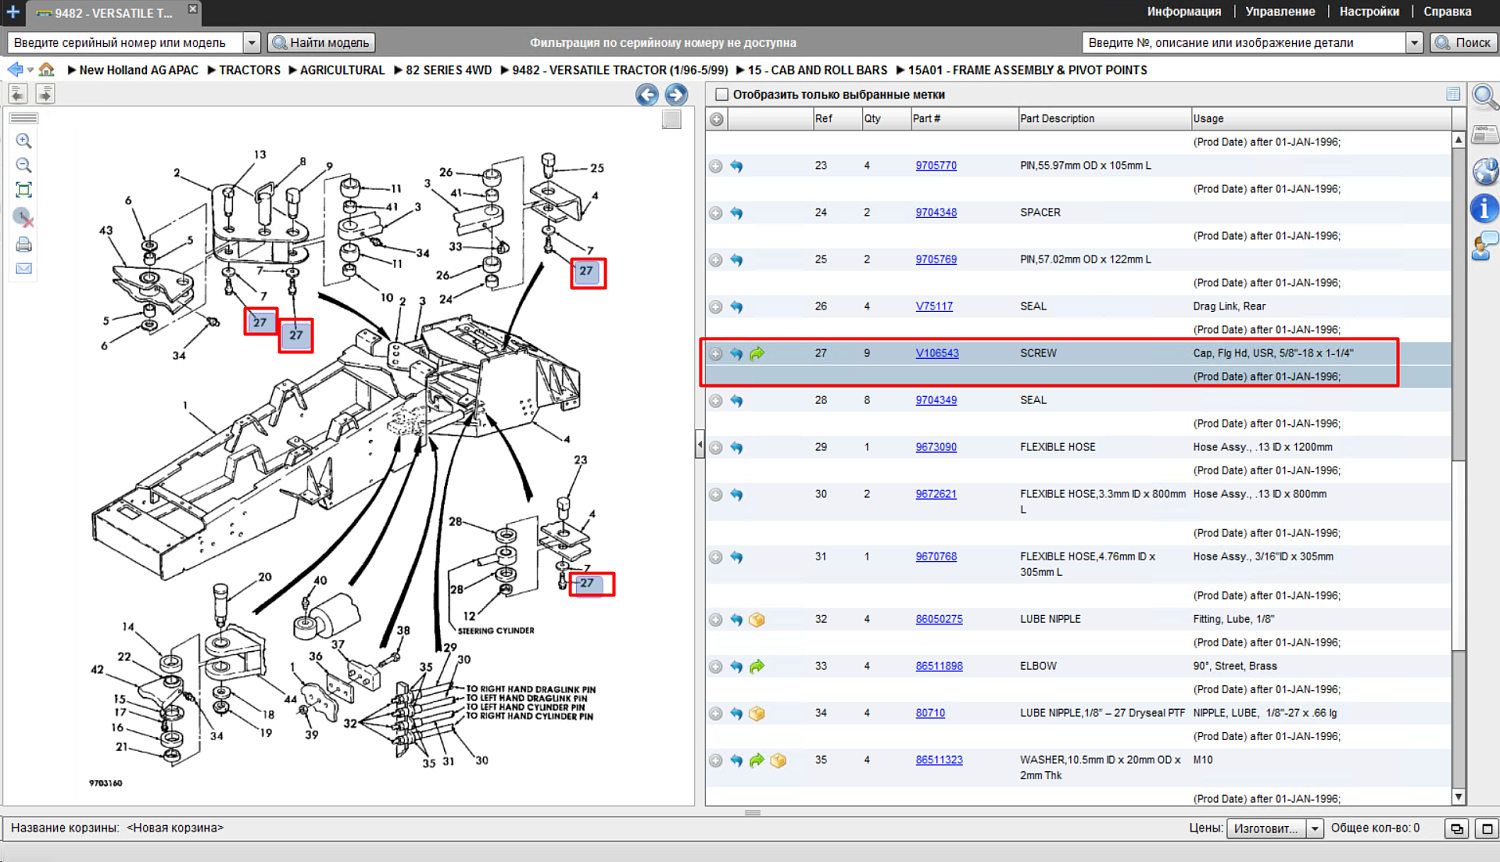Viewport: 1500px width, 862px height.
Task: Open the serial number or model dropdown arrow
Action: [x=252, y=43]
